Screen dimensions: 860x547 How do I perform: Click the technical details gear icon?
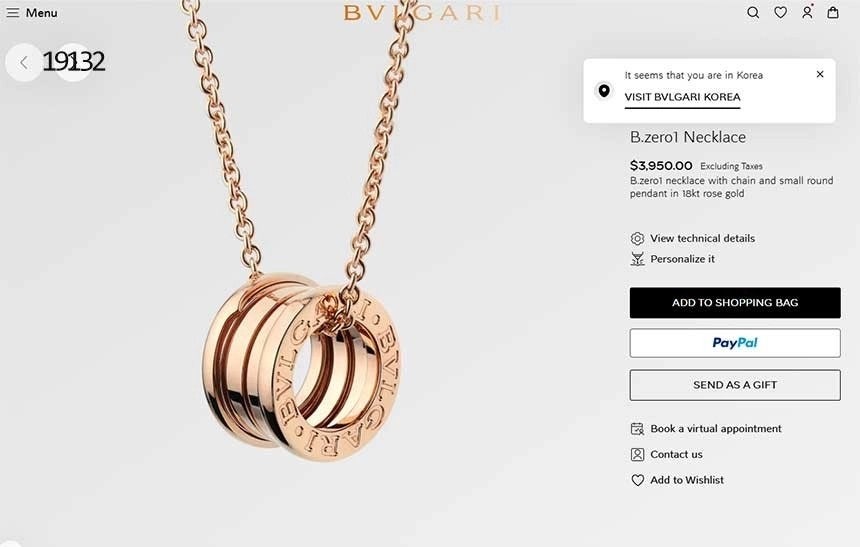(x=637, y=239)
